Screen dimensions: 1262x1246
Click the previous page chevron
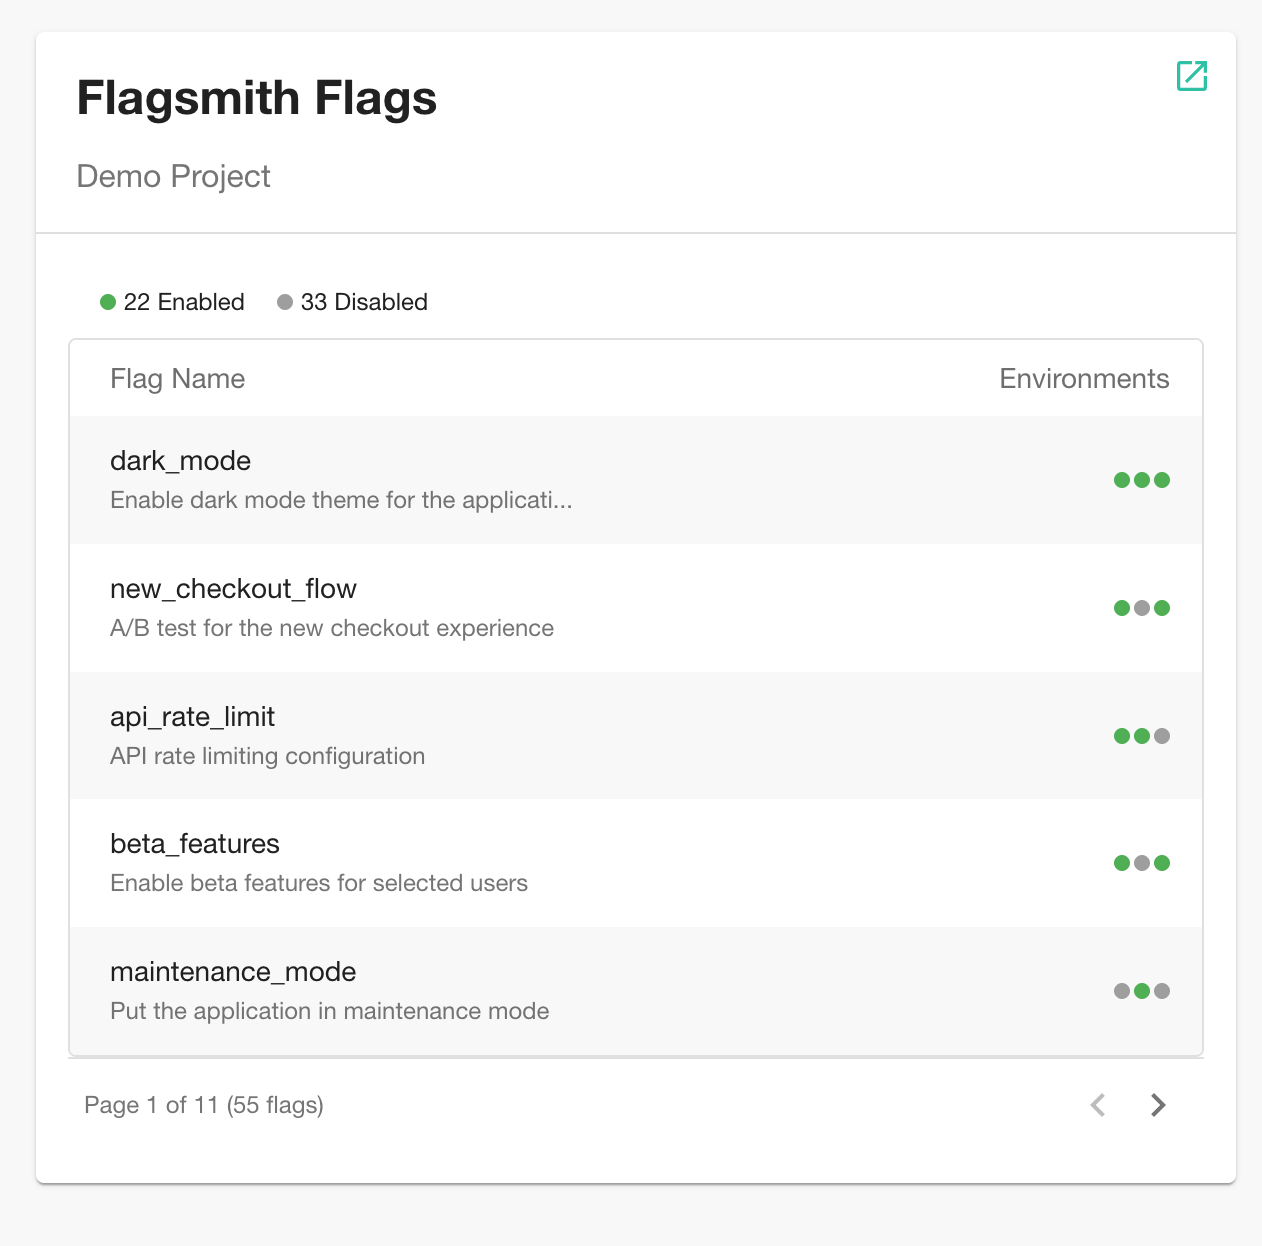[x=1098, y=1105]
